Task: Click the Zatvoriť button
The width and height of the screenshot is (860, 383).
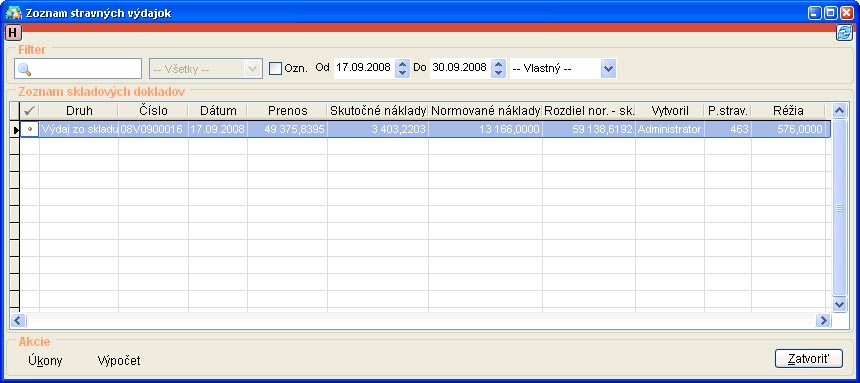Action: pos(808,358)
